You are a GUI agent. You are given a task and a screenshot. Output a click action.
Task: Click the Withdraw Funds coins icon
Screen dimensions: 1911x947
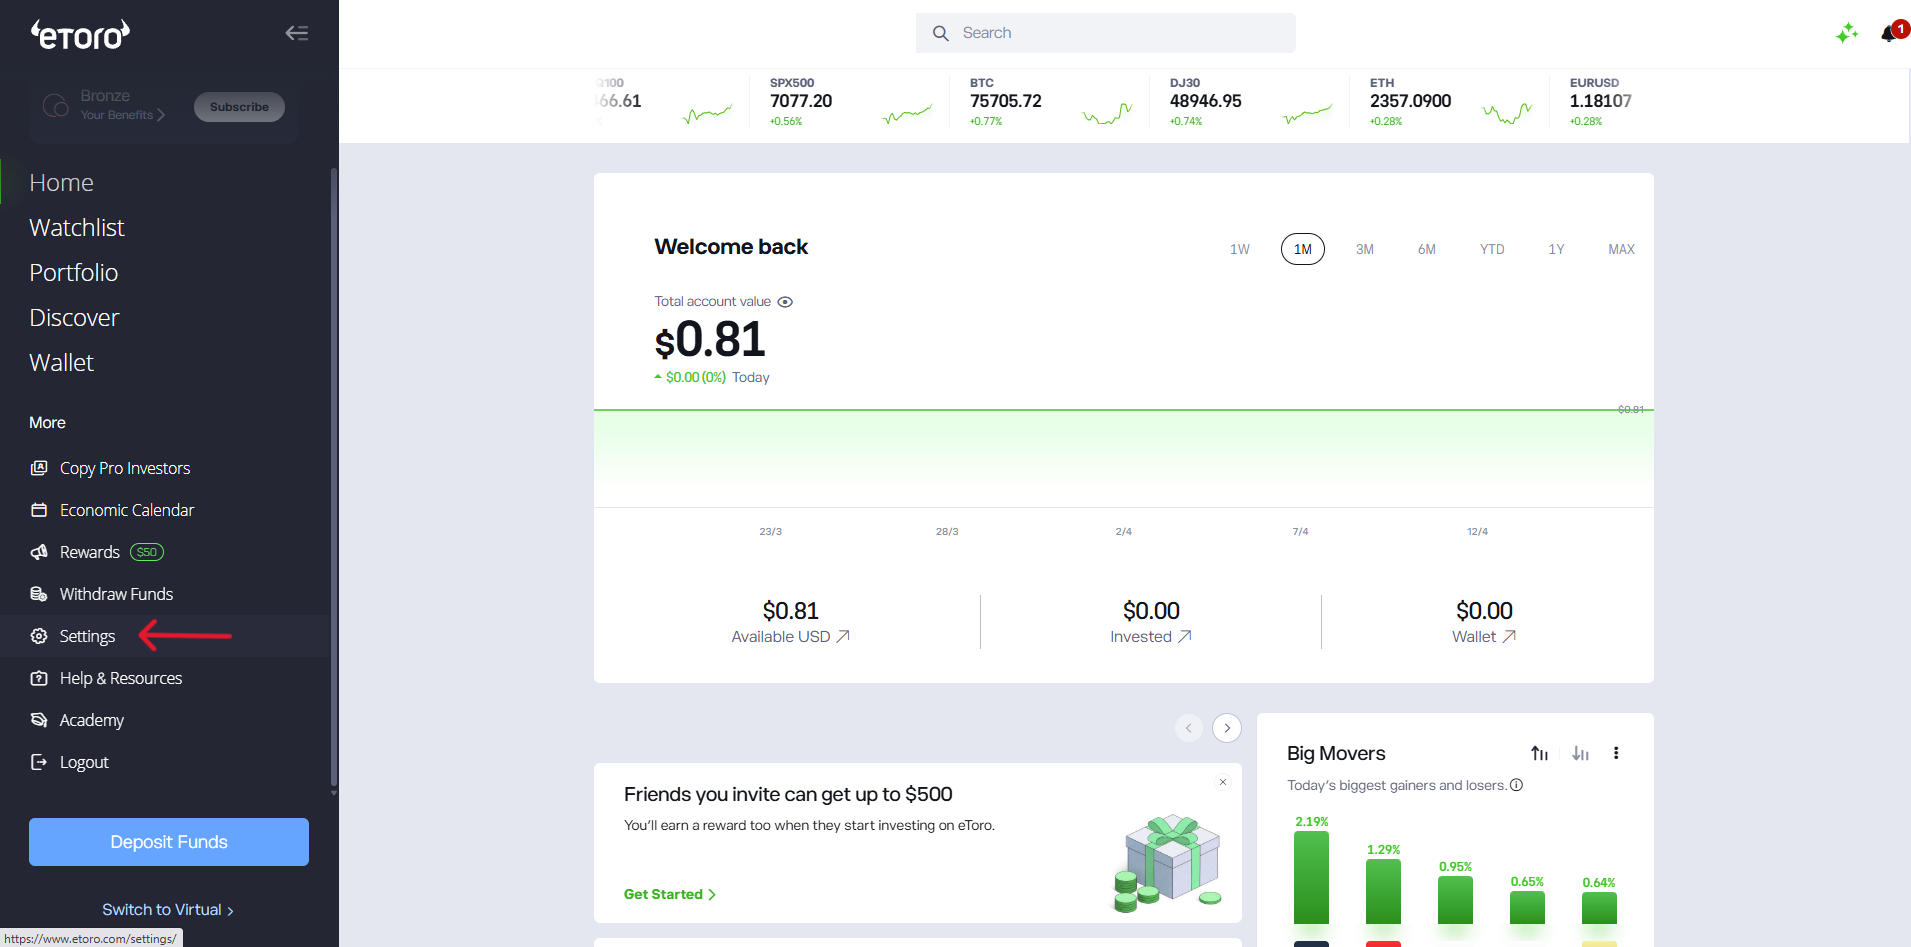coord(39,594)
